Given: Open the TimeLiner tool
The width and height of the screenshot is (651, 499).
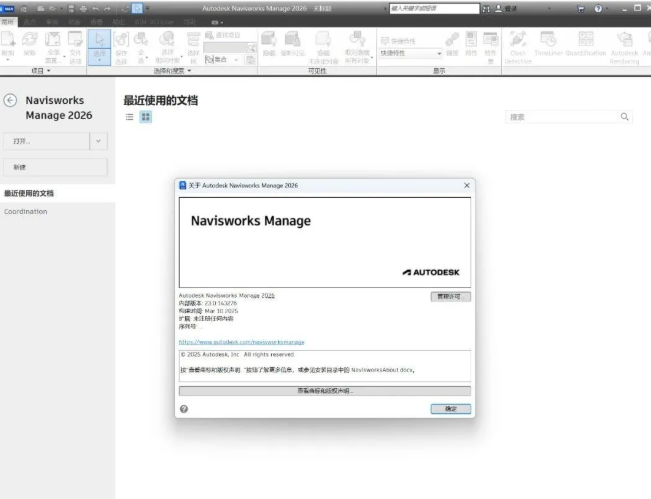Looking at the screenshot, I should click(548, 44).
